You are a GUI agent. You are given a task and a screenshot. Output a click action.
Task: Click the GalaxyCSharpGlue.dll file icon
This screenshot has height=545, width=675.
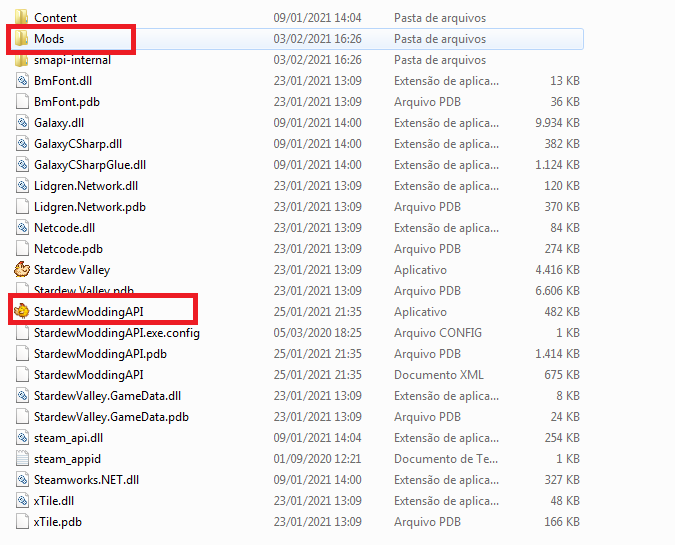pos(22,164)
